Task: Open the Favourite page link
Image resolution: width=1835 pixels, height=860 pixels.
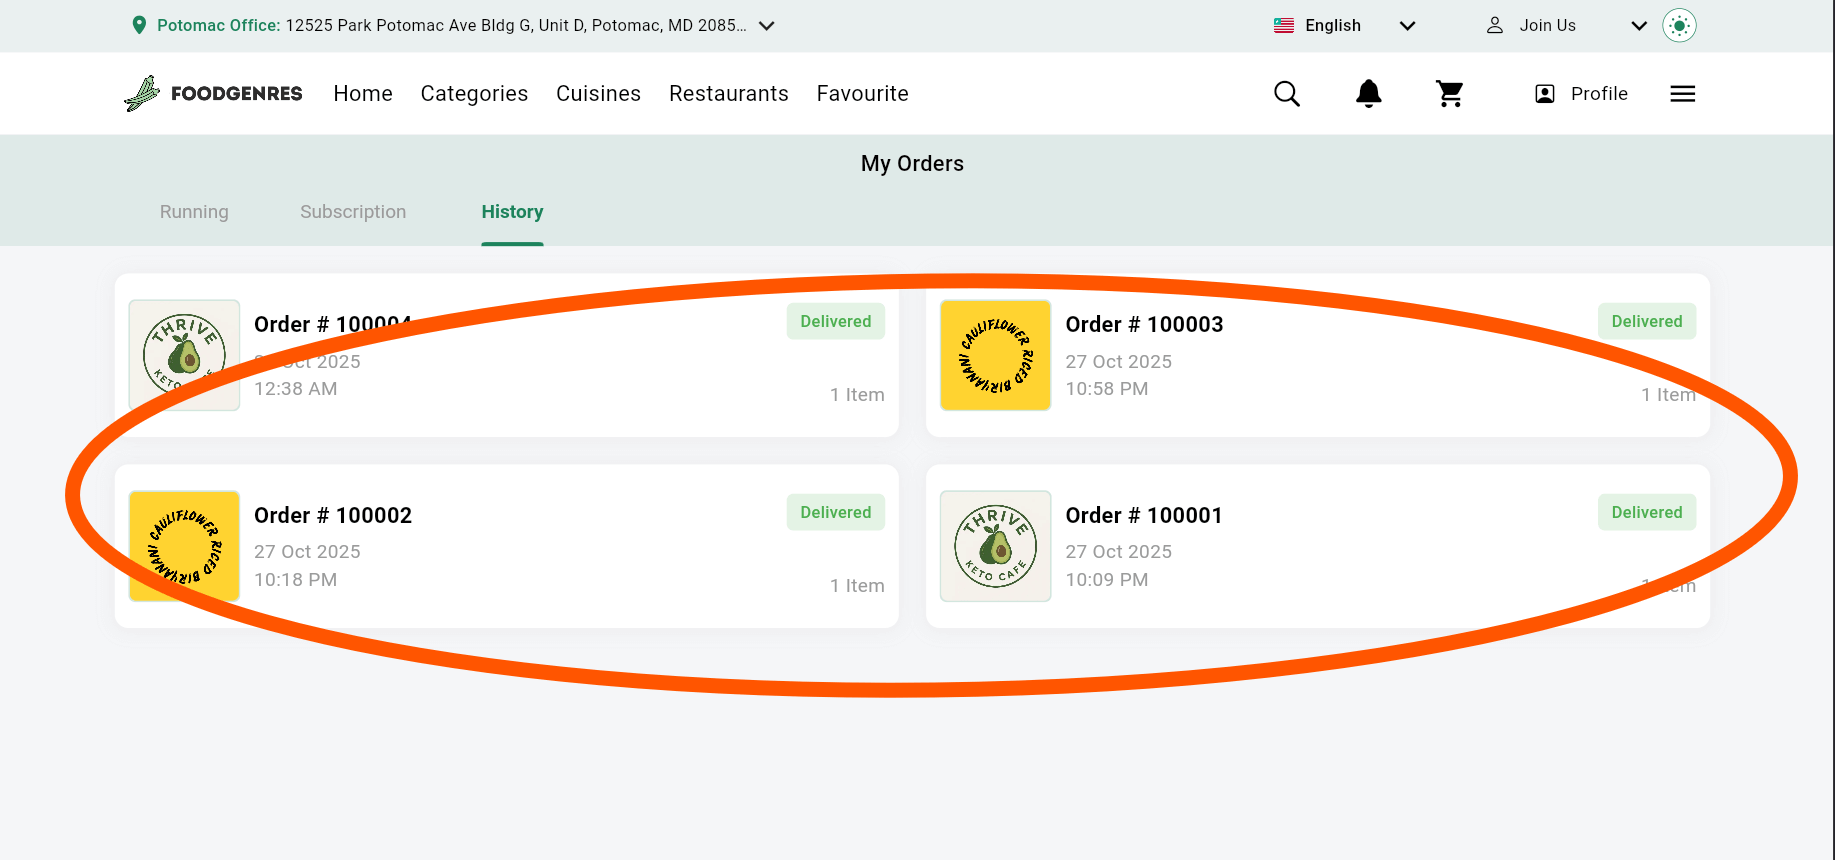Action: pyautogui.click(x=862, y=94)
